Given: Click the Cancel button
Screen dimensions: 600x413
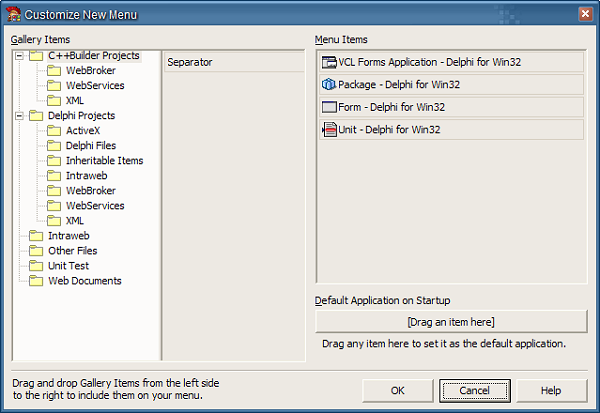Looking at the screenshot, I should 474,390.
